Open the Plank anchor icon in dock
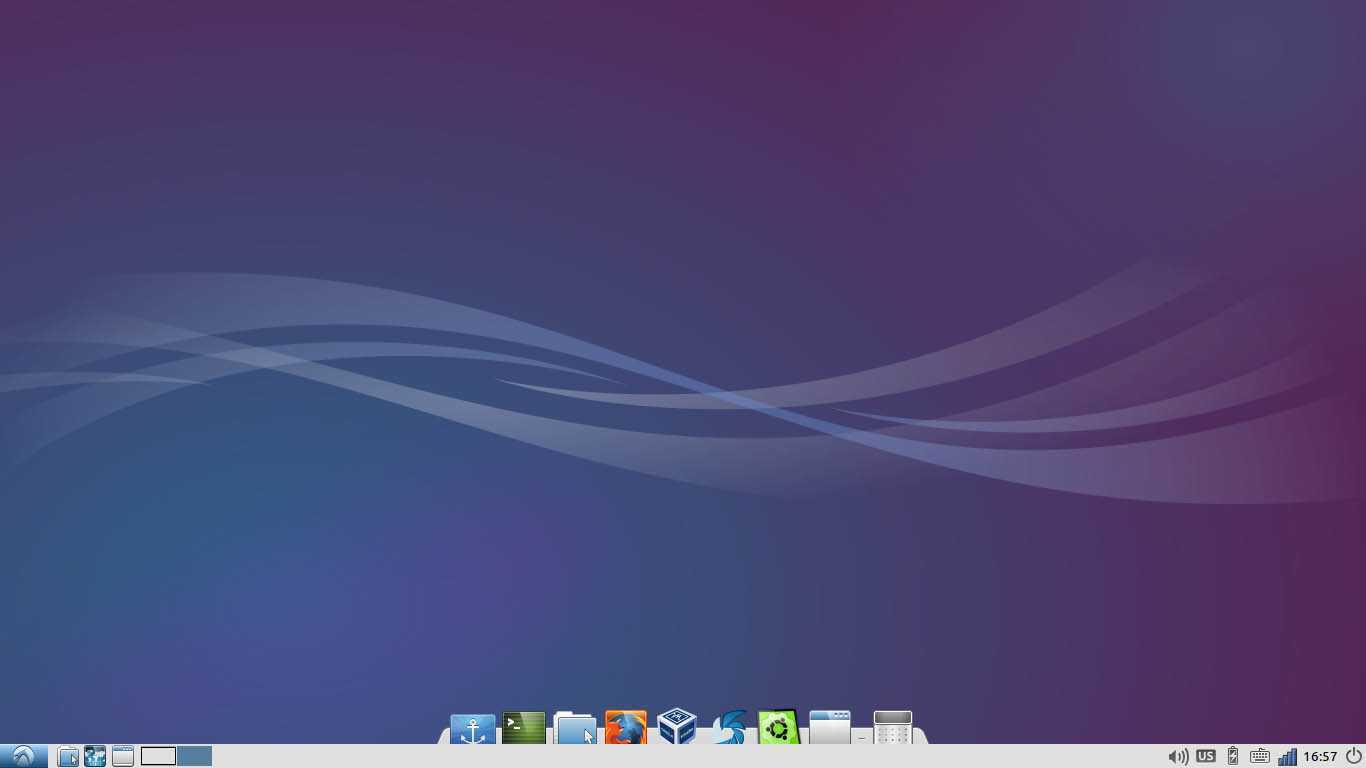 coord(472,729)
